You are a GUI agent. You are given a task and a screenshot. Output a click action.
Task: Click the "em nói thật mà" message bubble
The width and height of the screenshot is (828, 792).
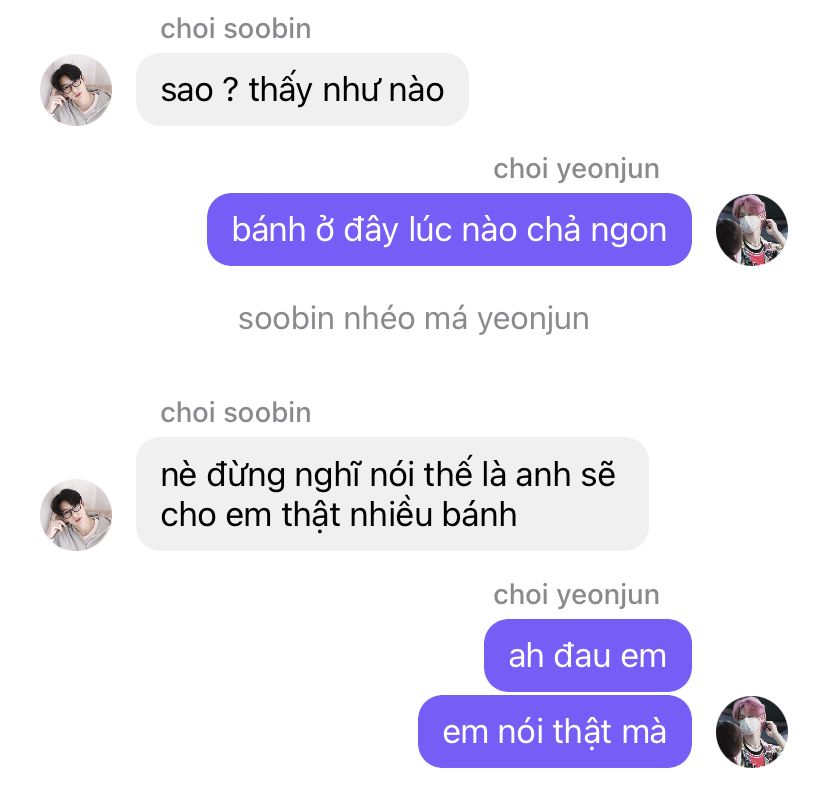[554, 731]
